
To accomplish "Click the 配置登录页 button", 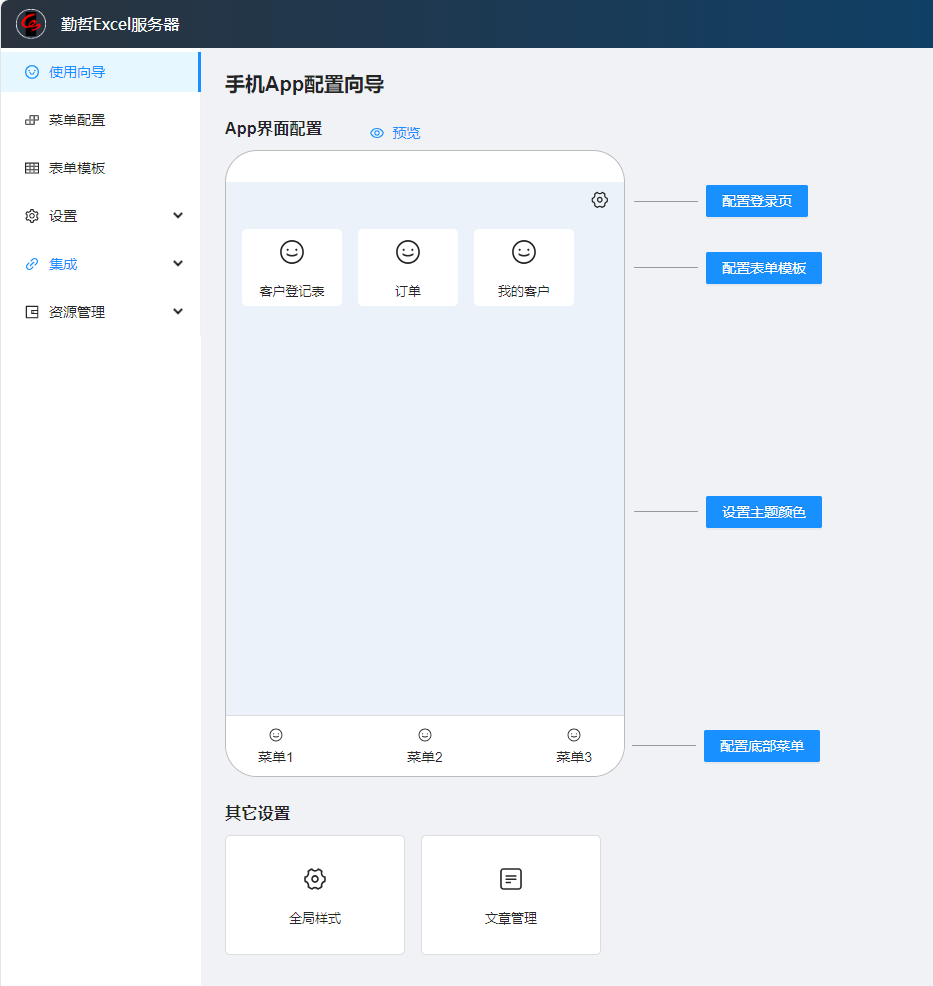I will tap(756, 201).
